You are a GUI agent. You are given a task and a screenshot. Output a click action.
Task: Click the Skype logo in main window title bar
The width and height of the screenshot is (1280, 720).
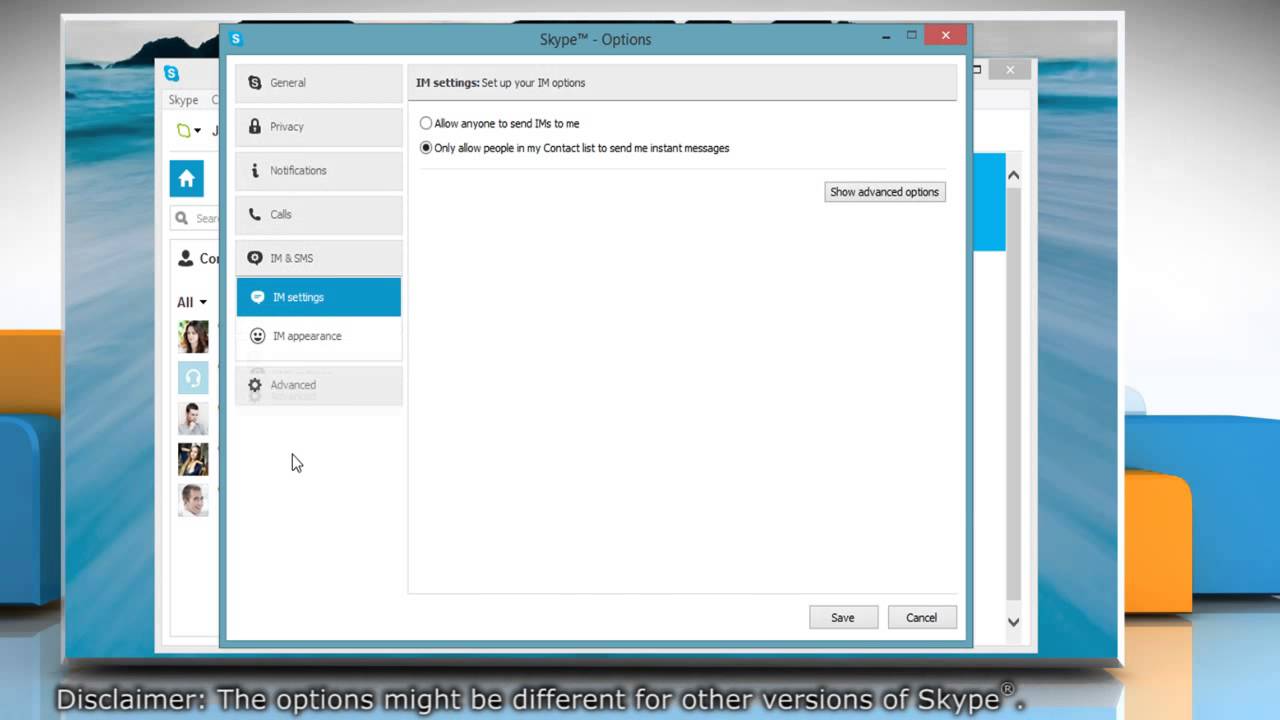pos(171,73)
